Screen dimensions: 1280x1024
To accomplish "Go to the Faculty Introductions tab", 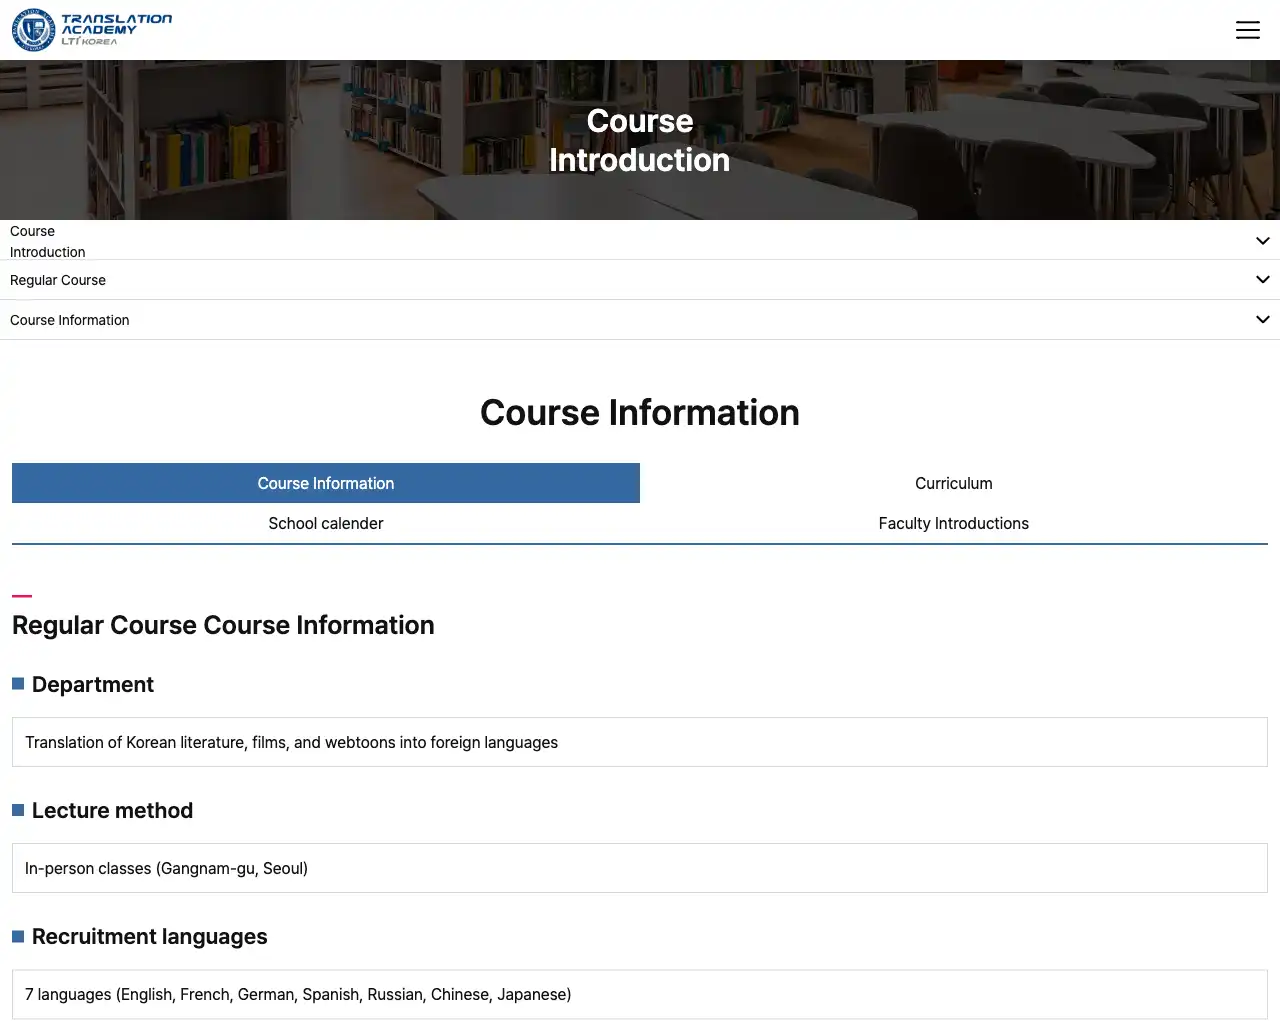I will [954, 523].
